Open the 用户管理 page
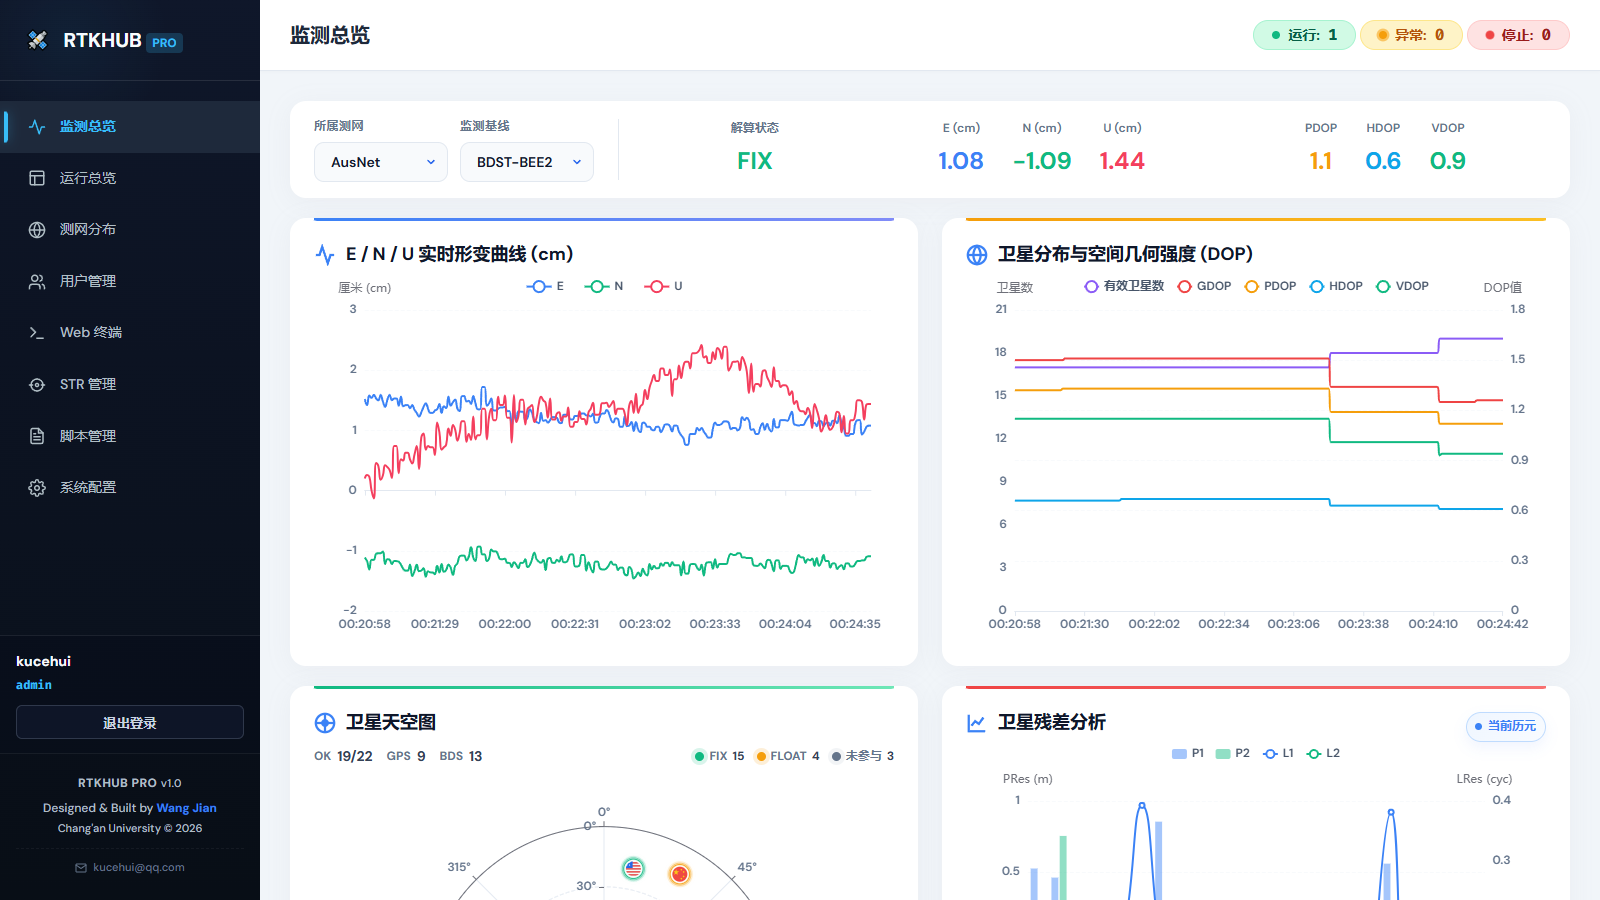Viewport: 1600px width, 900px height. [x=130, y=282]
